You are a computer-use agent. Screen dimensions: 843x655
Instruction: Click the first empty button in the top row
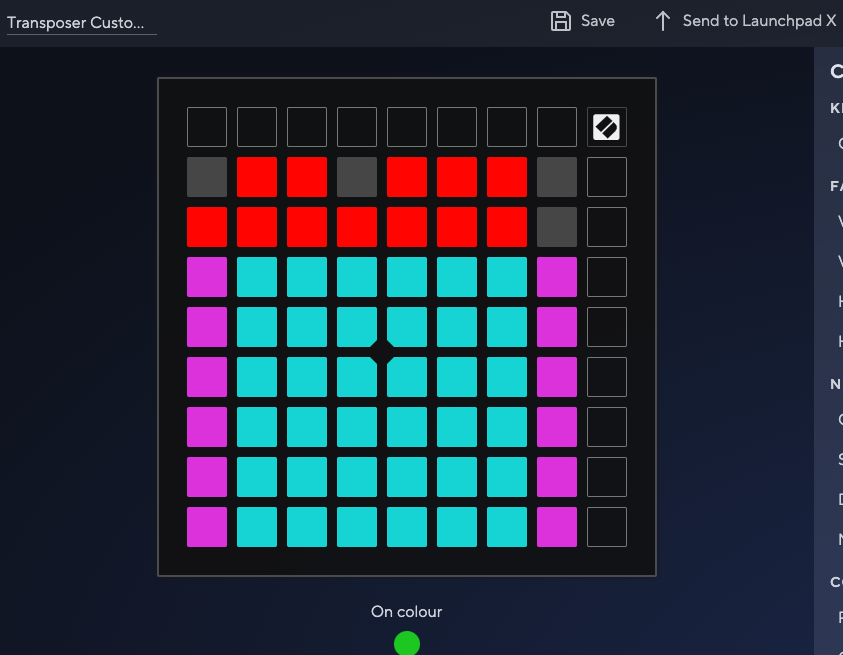click(x=207, y=127)
